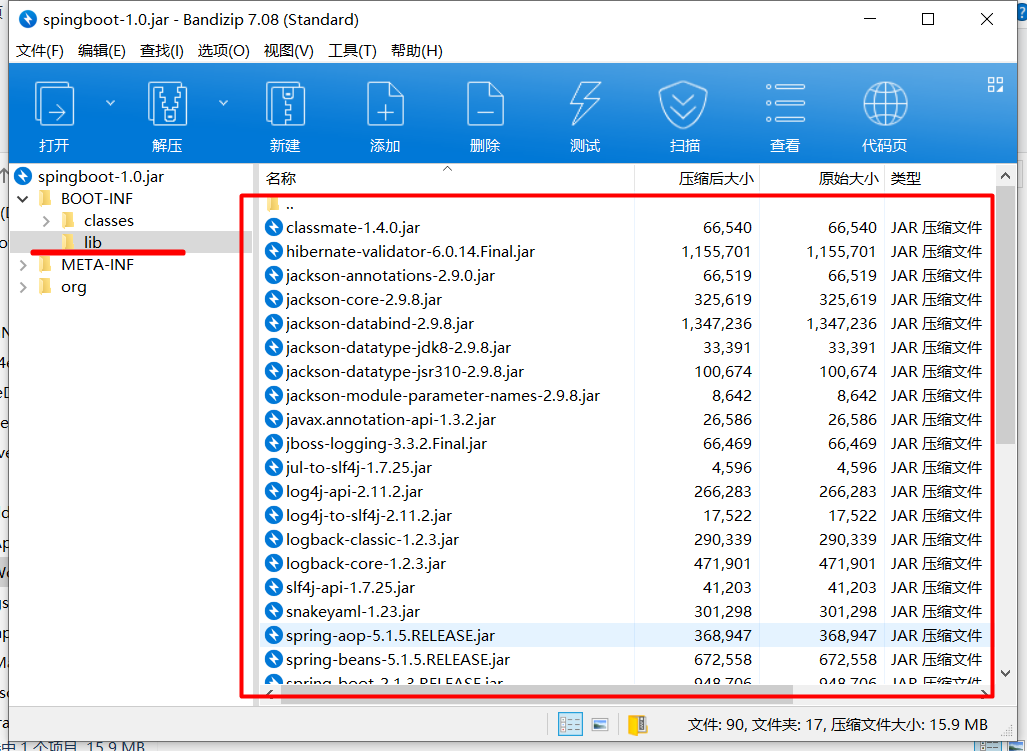Click jackson-annotations-2.9.0.jar file icon
The image size is (1027, 751).
tap(273, 275)
